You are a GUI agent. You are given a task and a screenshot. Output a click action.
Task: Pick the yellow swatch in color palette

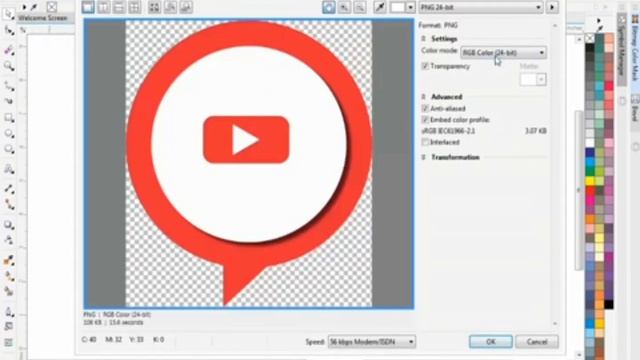[x=590, y=180]
